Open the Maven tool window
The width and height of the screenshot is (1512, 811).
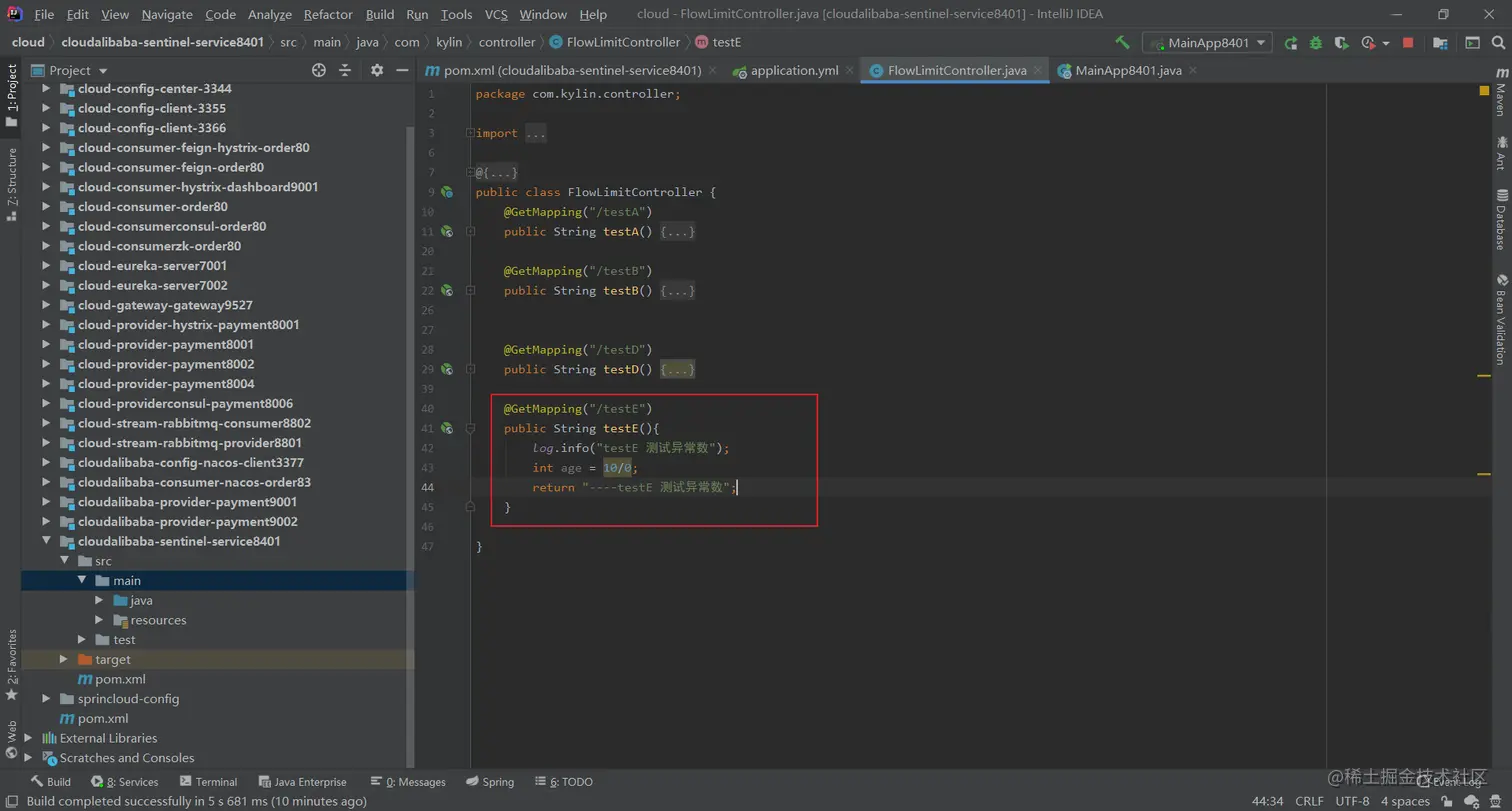1501,91
